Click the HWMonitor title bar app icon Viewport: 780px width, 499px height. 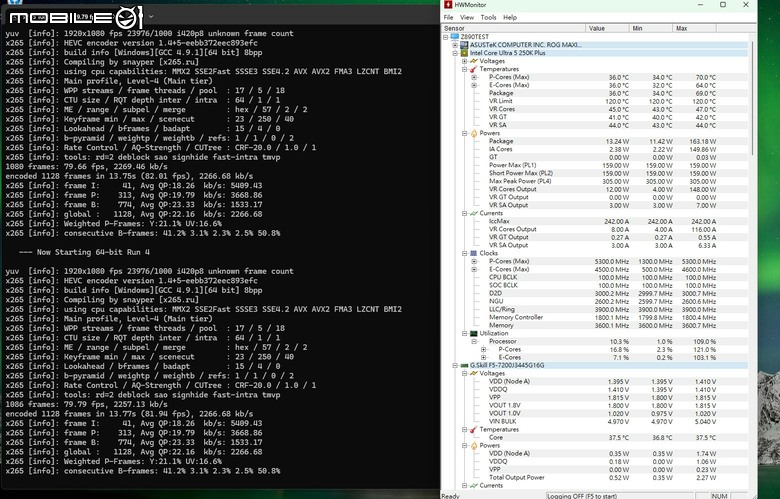tap(448, 4)
